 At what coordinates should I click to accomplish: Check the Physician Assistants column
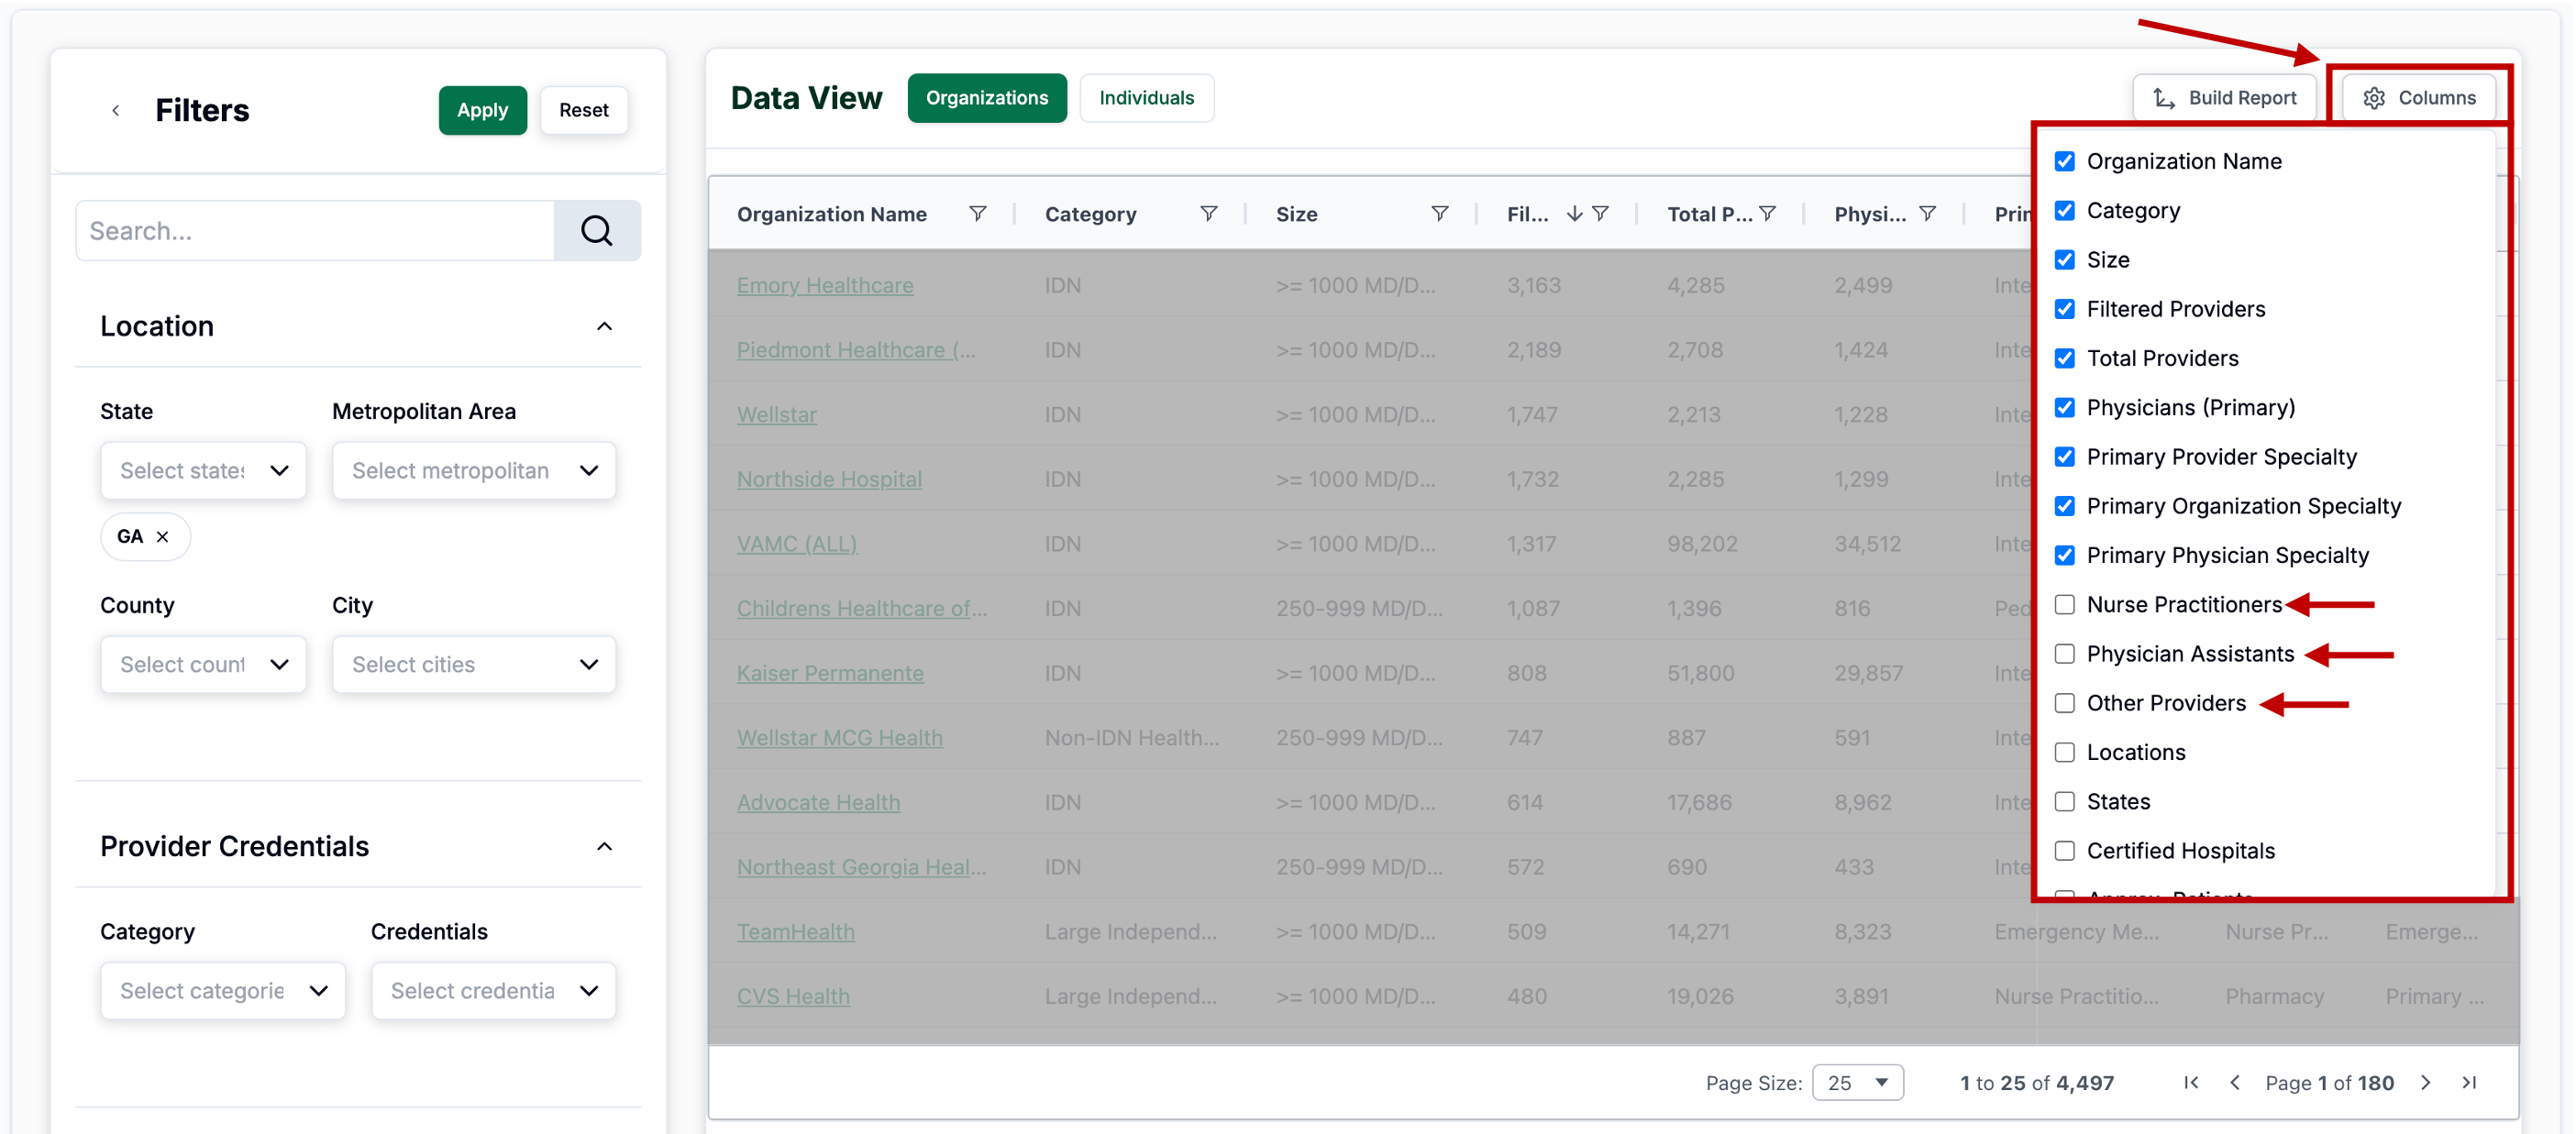click(2064, 654)
